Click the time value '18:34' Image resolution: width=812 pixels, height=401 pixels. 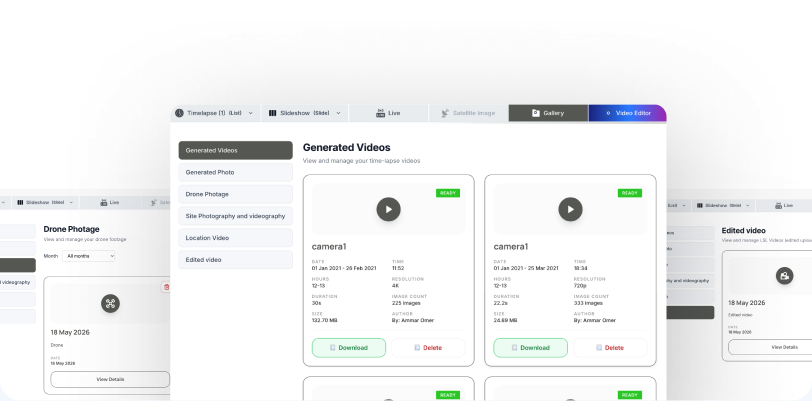(x=580, y=268)
